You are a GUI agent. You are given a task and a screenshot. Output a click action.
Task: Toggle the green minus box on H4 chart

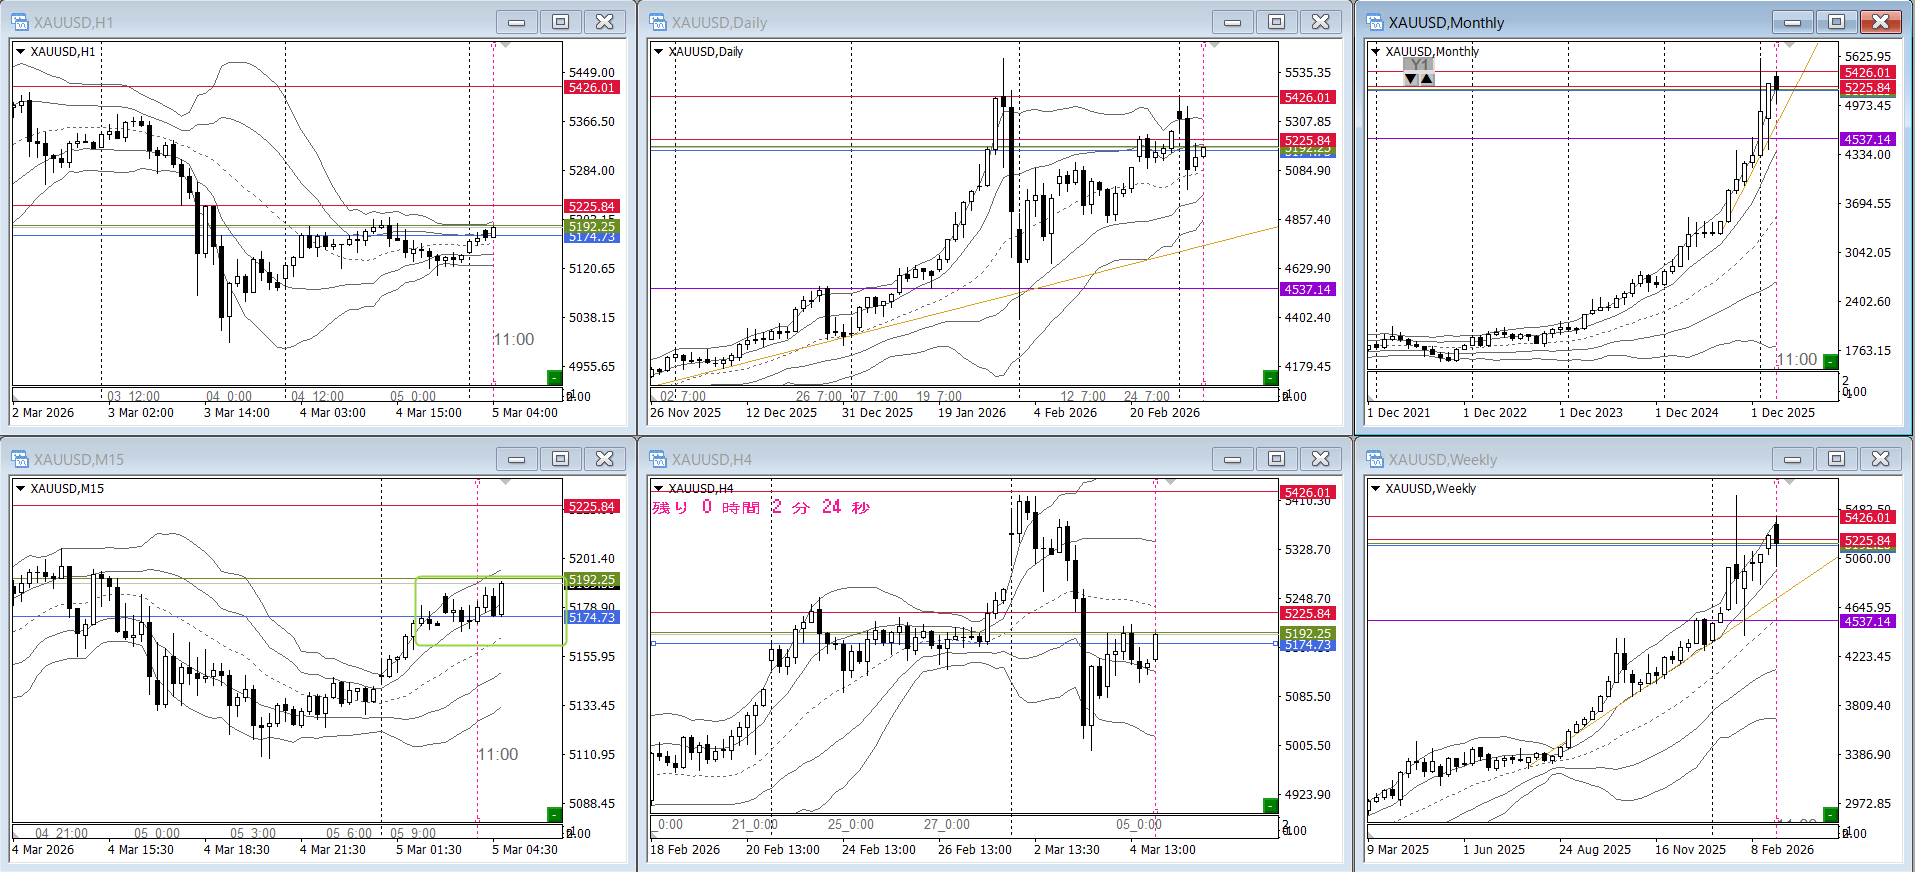tap(1270, 805)
